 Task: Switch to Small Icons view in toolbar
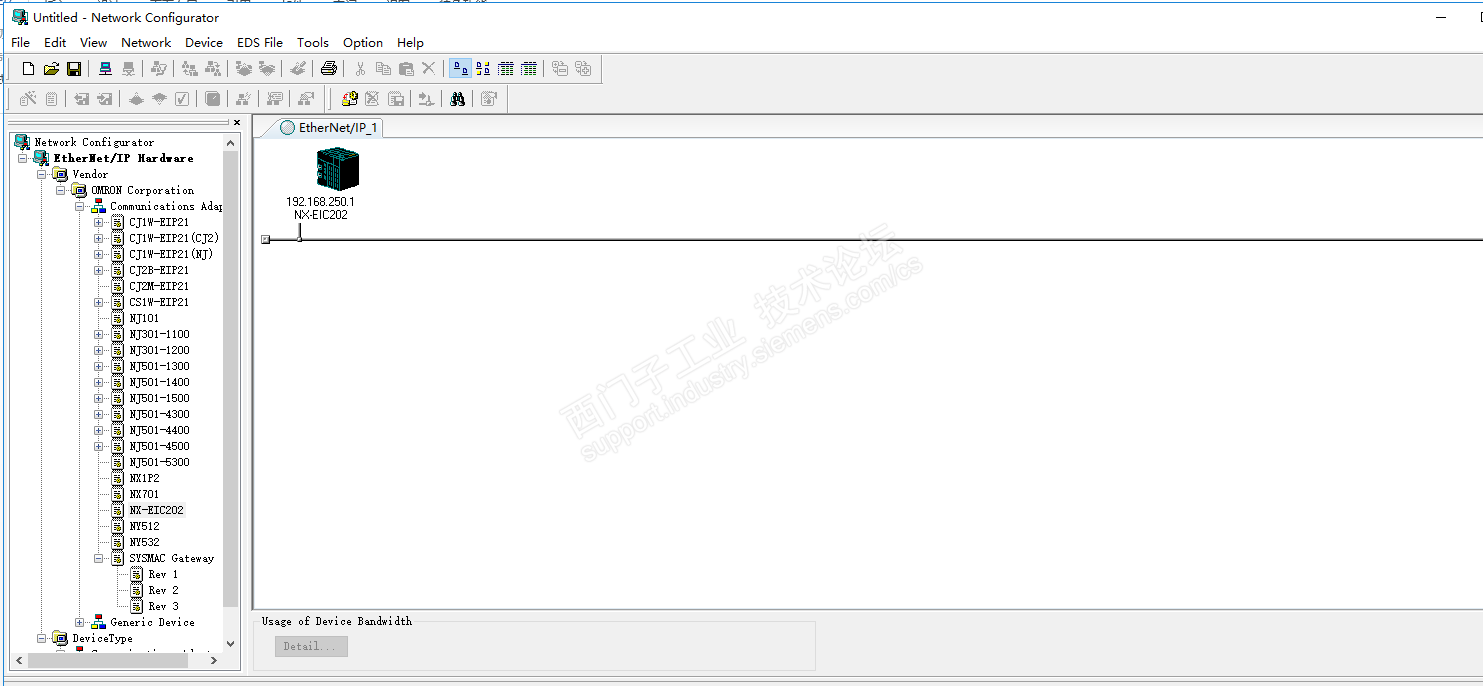pyautogui.click(x=483, y=69)
